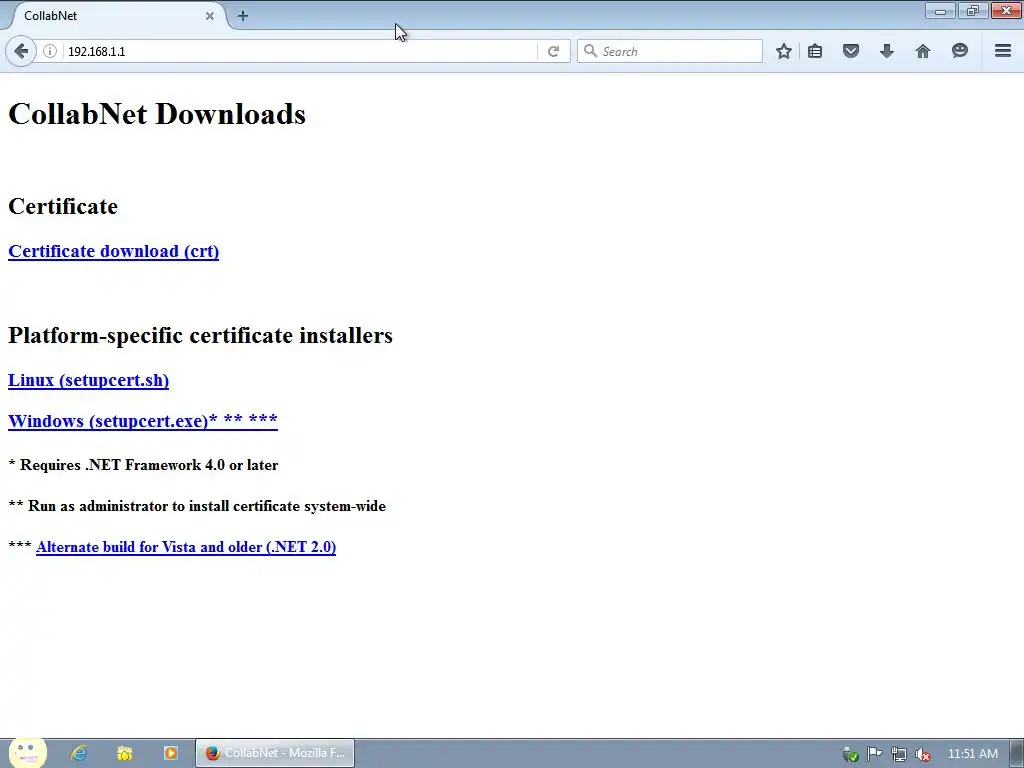Open the Hello chat smiley icon
This screenshot has height=768, width=1024.
pyautogui.click(x=959, y=51)
